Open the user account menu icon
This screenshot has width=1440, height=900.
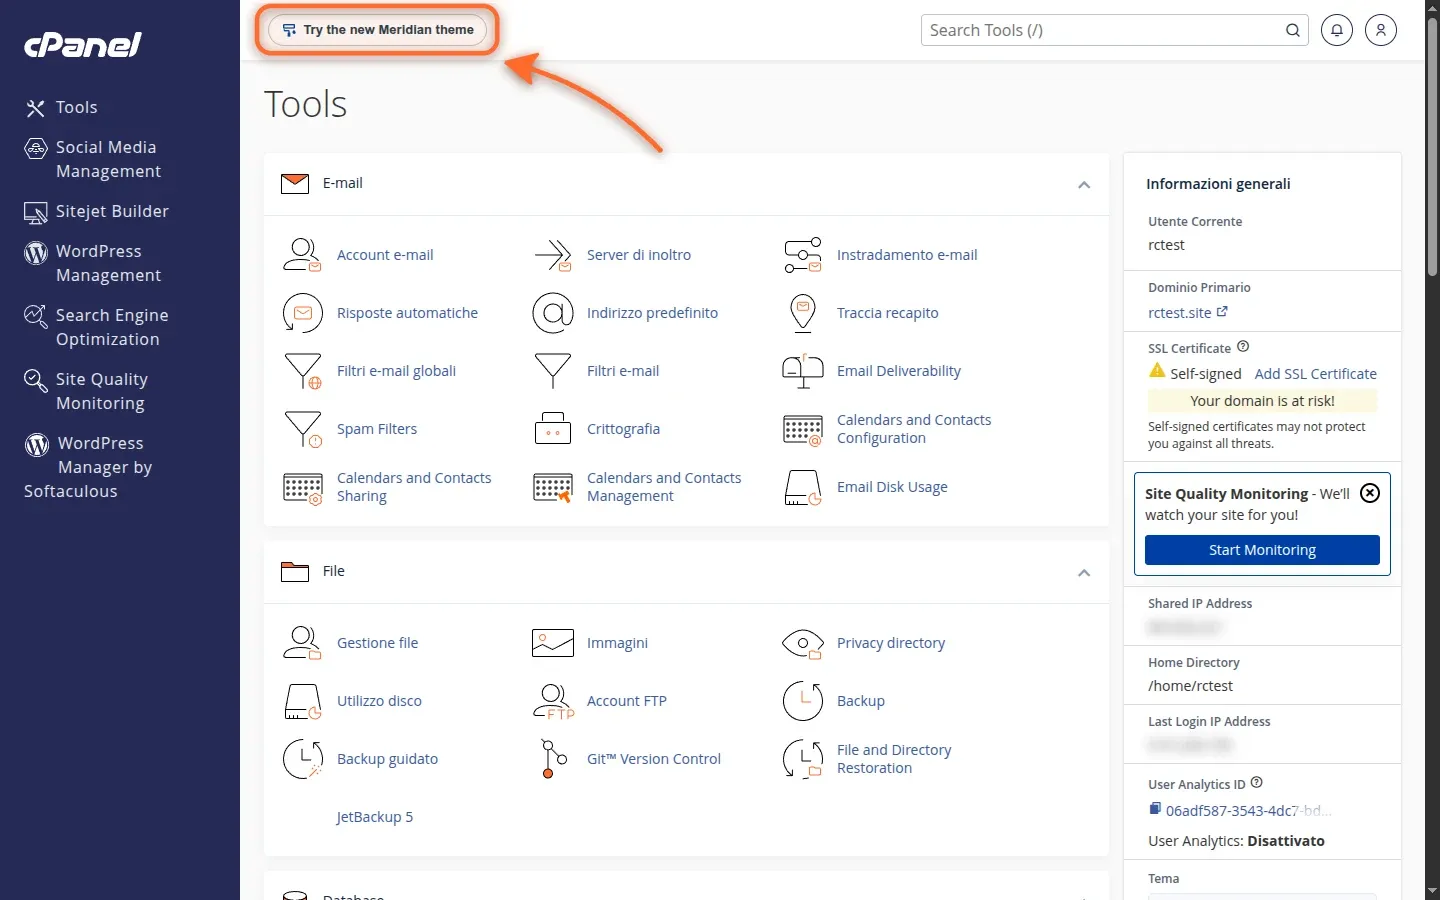[1381, 30]
